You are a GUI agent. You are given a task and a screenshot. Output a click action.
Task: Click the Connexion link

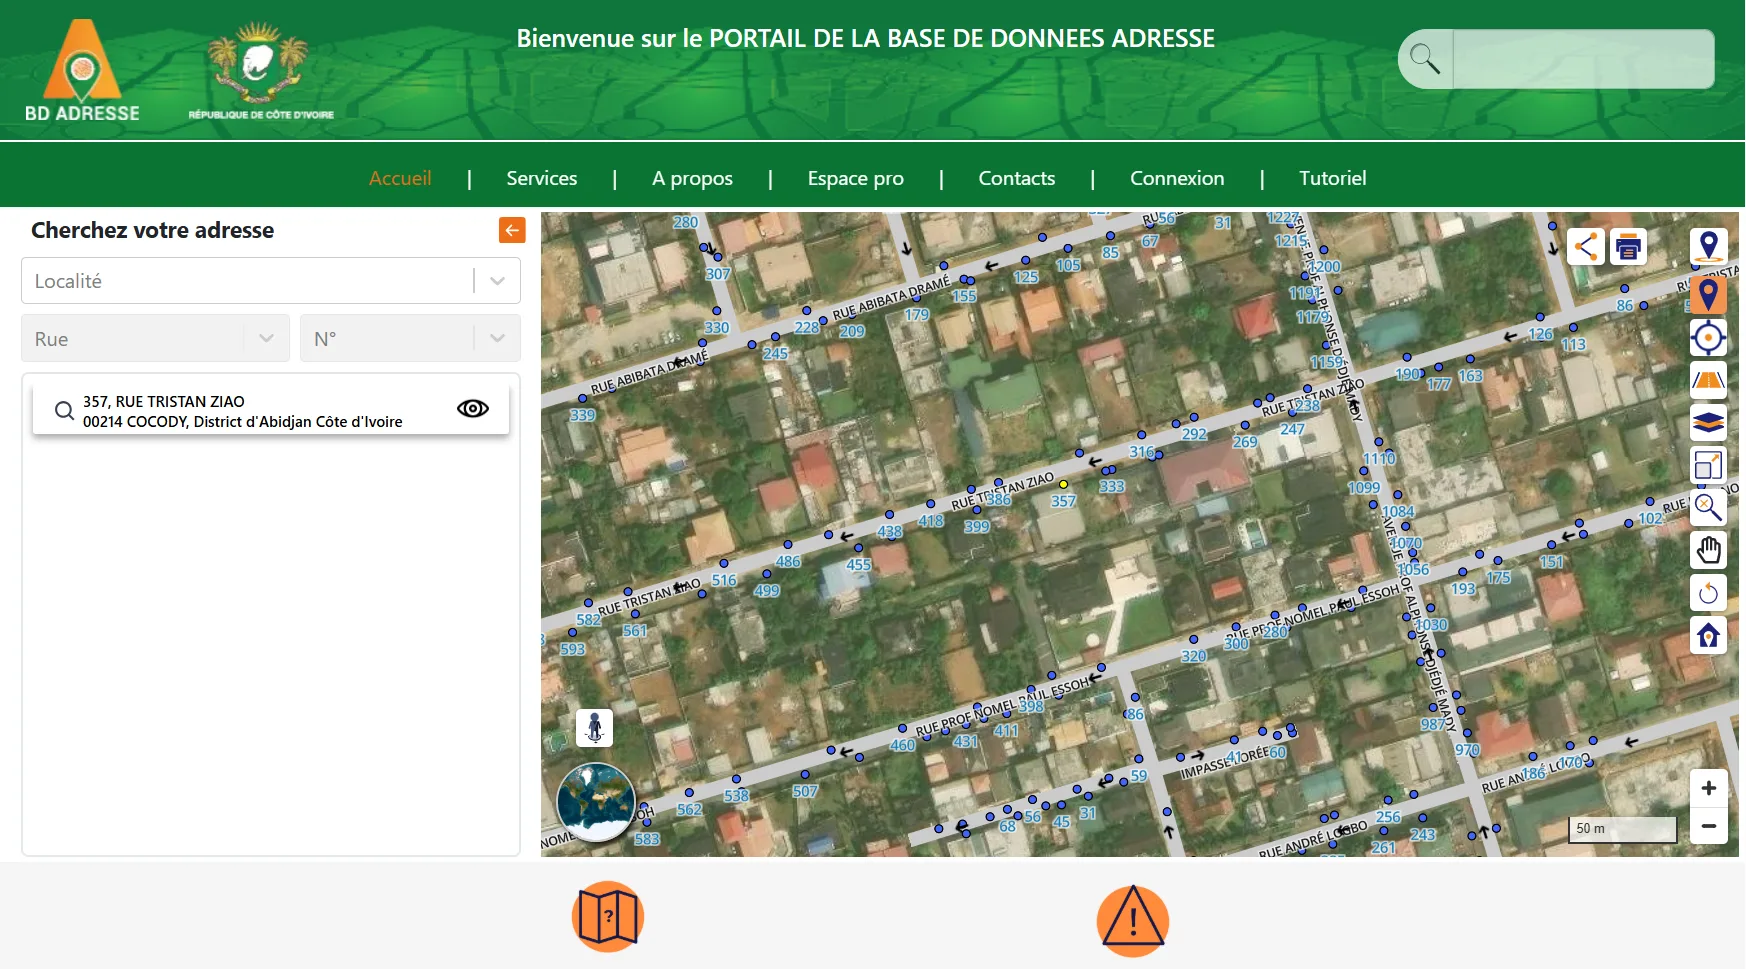pyautogui.click(x=1177, y=178)
